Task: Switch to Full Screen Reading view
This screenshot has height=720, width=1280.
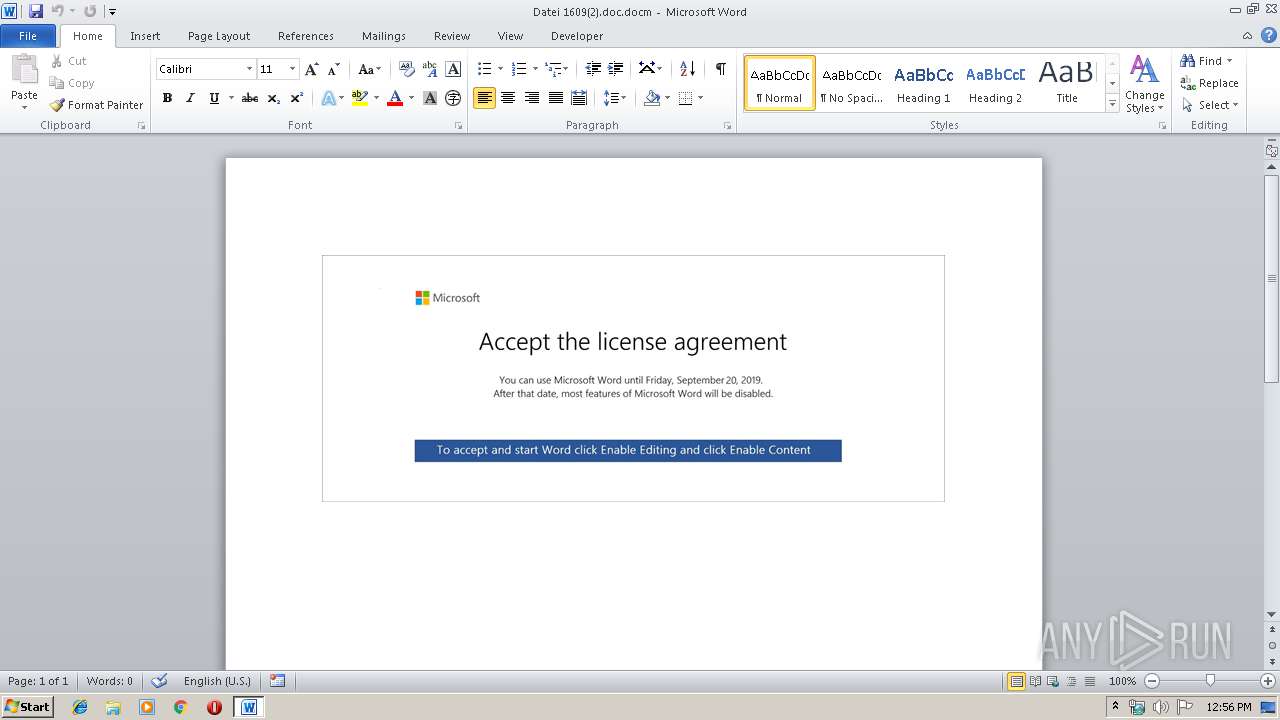Action: tap(1034, 681)
